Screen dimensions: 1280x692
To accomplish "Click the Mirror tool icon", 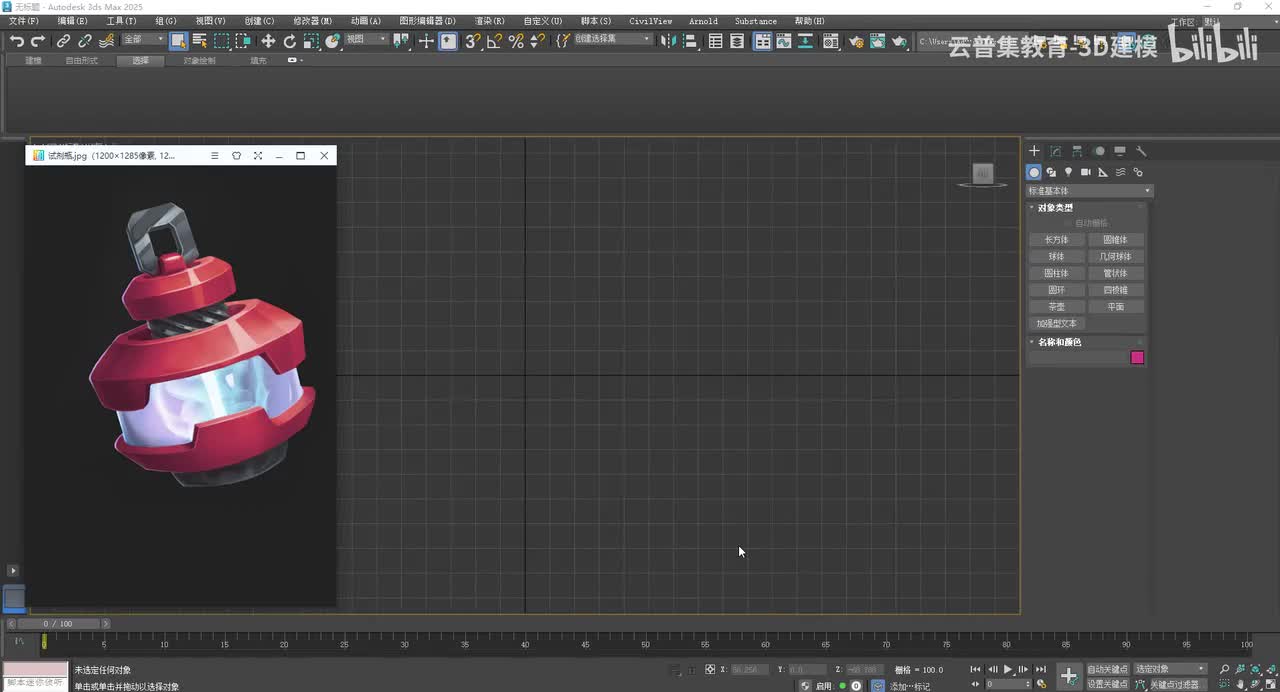I will coord(668,41).
